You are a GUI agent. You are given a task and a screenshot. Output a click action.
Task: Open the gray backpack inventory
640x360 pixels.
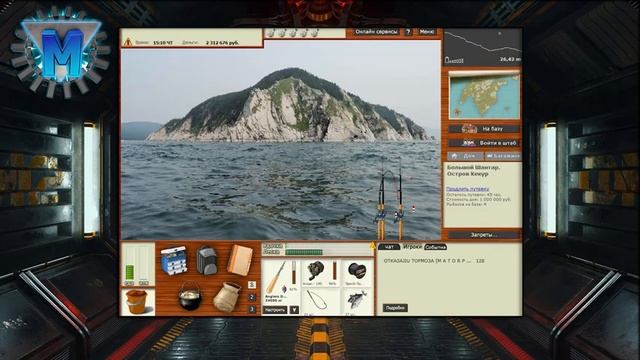point(207,260)
